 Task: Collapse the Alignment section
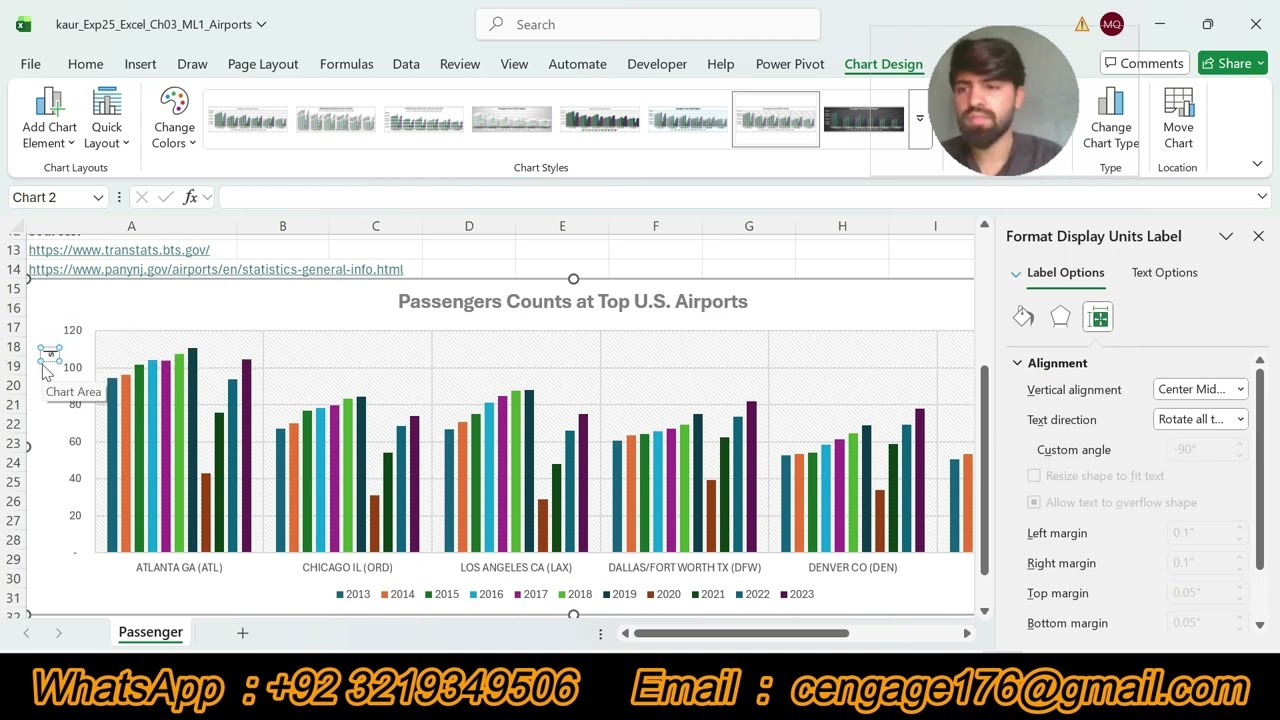[1017, 363]
